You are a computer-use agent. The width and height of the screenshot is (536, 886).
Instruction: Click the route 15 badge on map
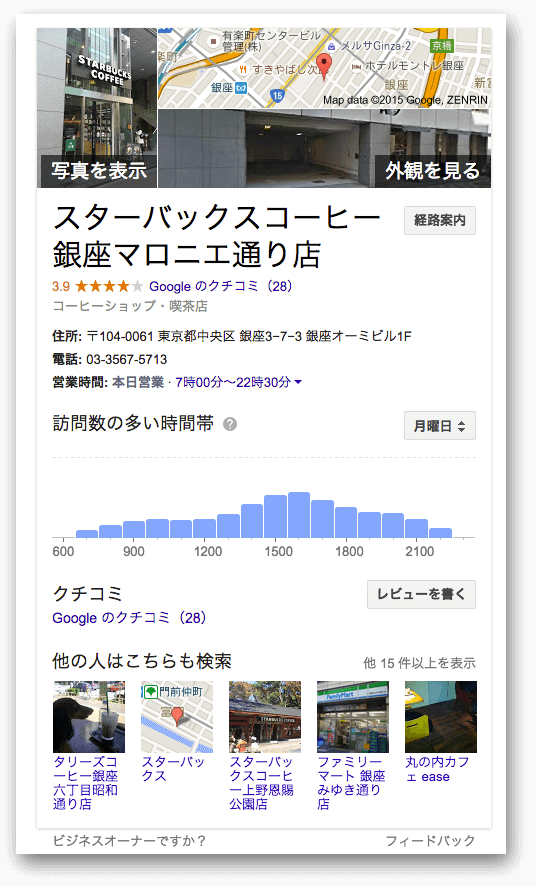coord(277,95)
